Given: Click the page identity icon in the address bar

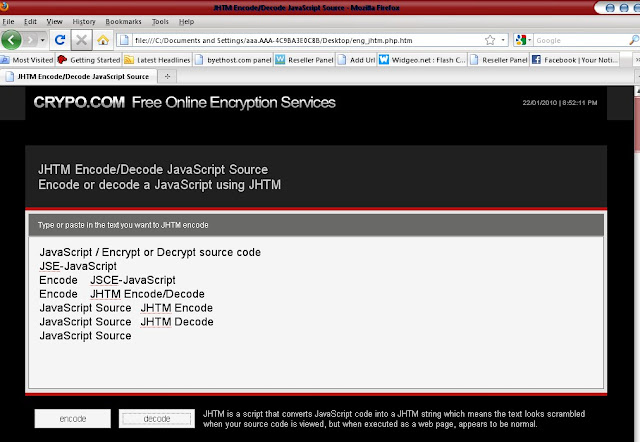Looking at the screenshot, I should pos(124,40).
